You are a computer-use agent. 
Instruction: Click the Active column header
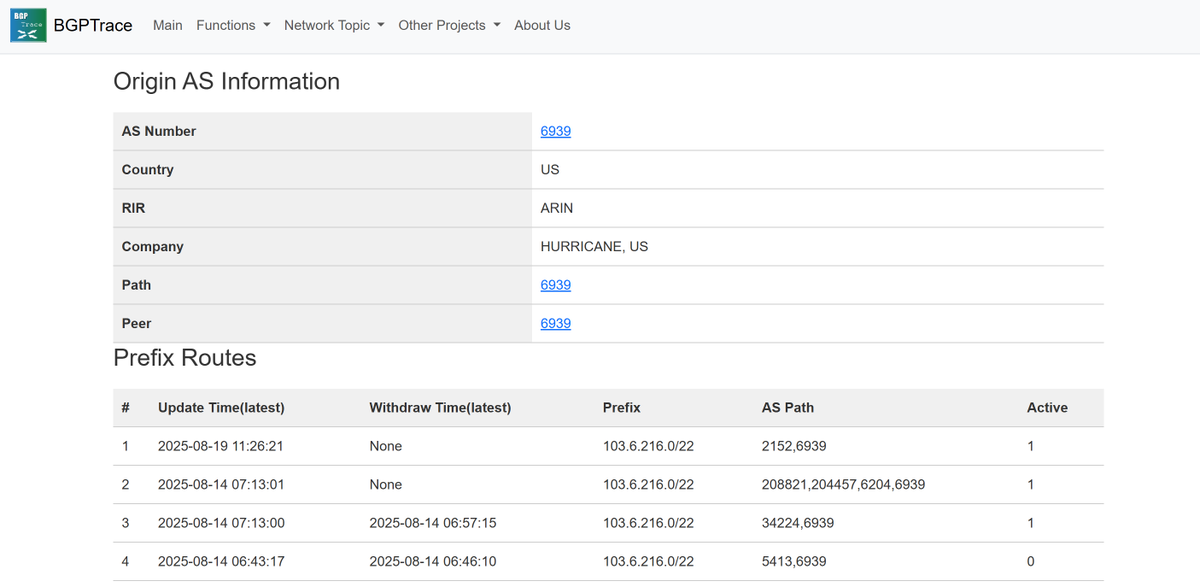(x=1047, y=408)
